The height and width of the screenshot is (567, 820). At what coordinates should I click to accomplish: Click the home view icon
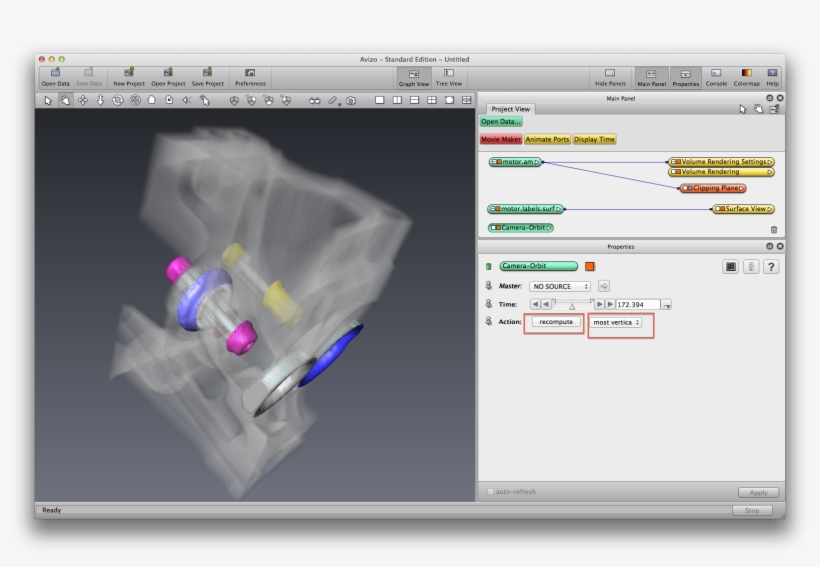point(152,100)
